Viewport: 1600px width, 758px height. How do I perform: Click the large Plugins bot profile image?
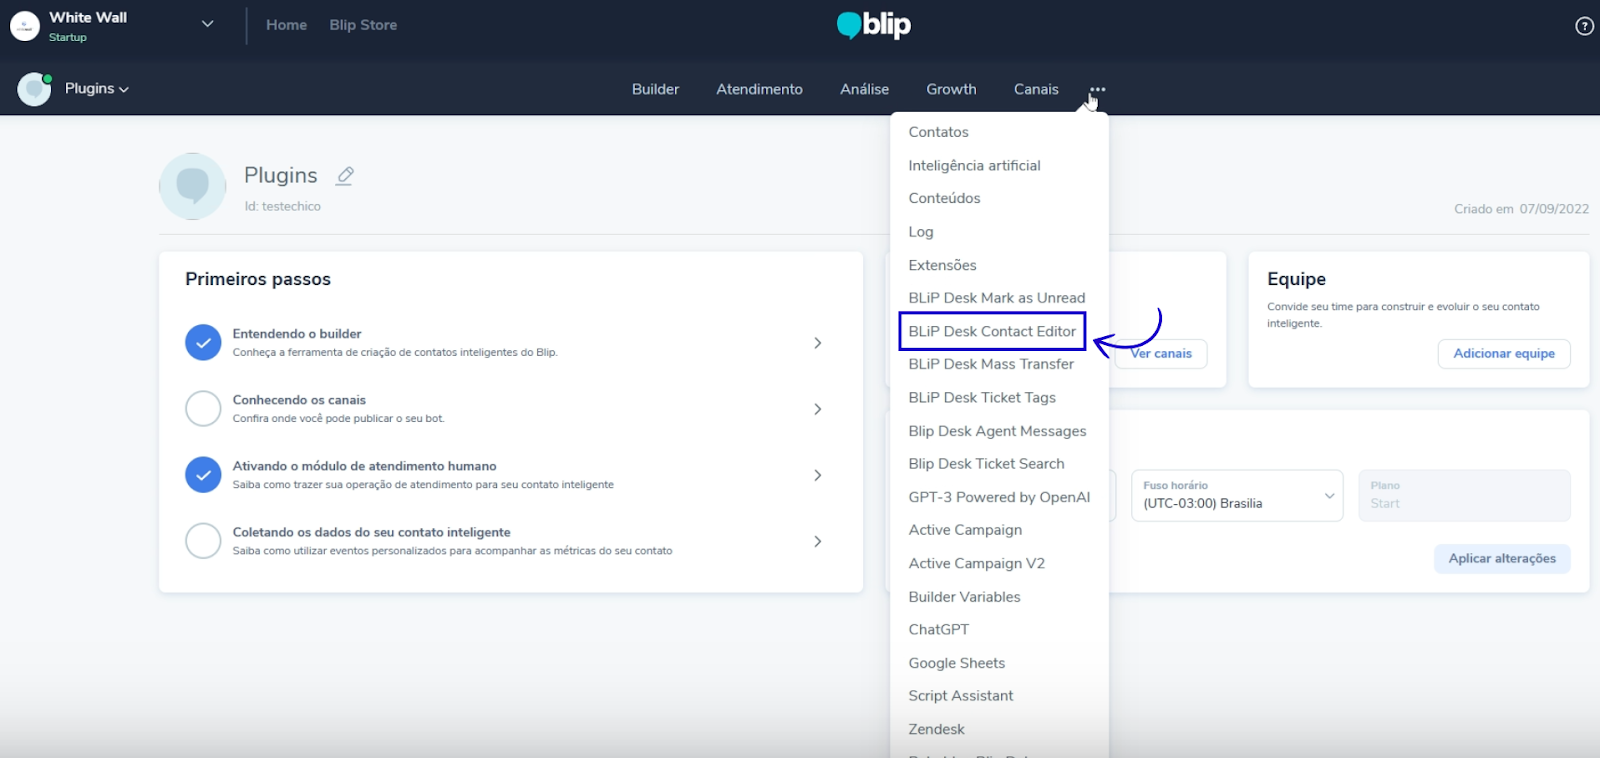(x=192, y=186)
